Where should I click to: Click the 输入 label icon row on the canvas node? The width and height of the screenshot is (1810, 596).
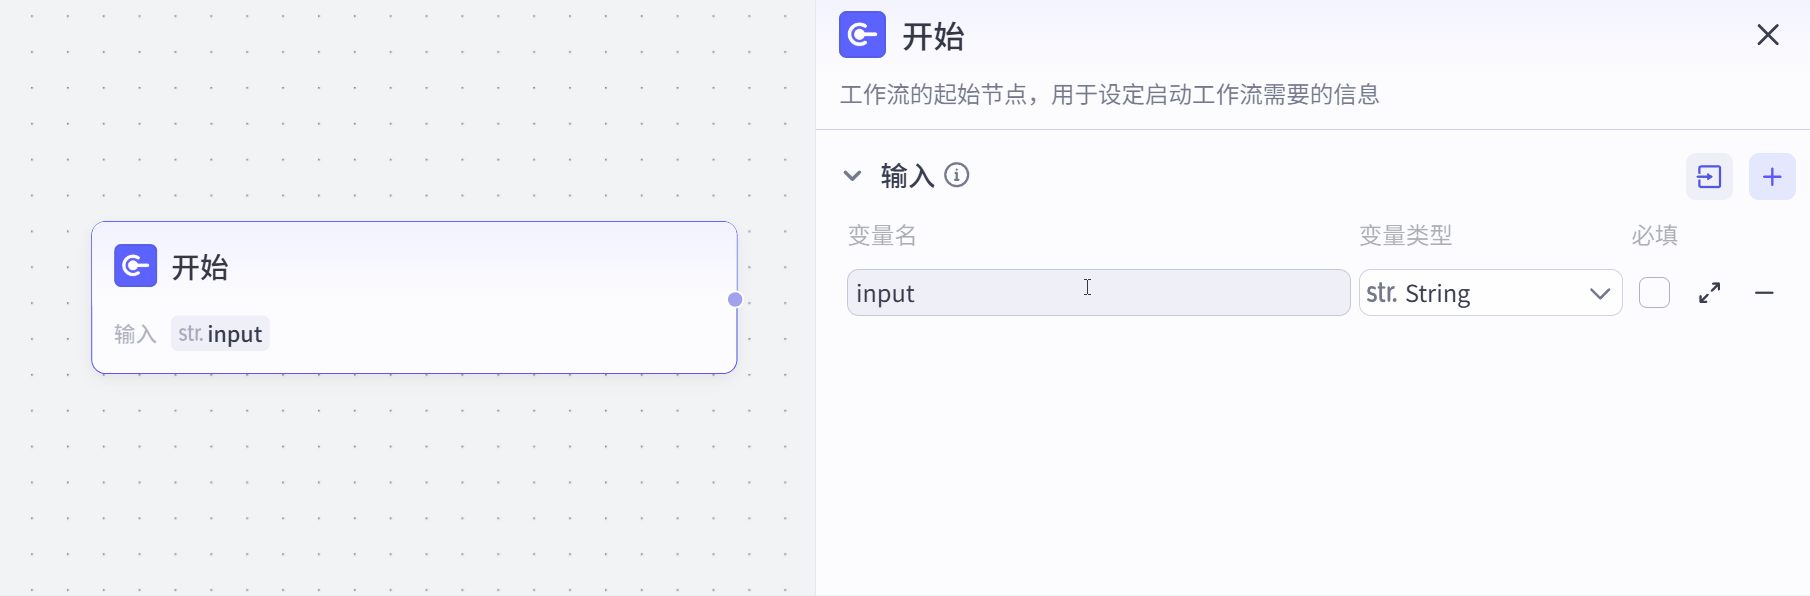(135, 333)
